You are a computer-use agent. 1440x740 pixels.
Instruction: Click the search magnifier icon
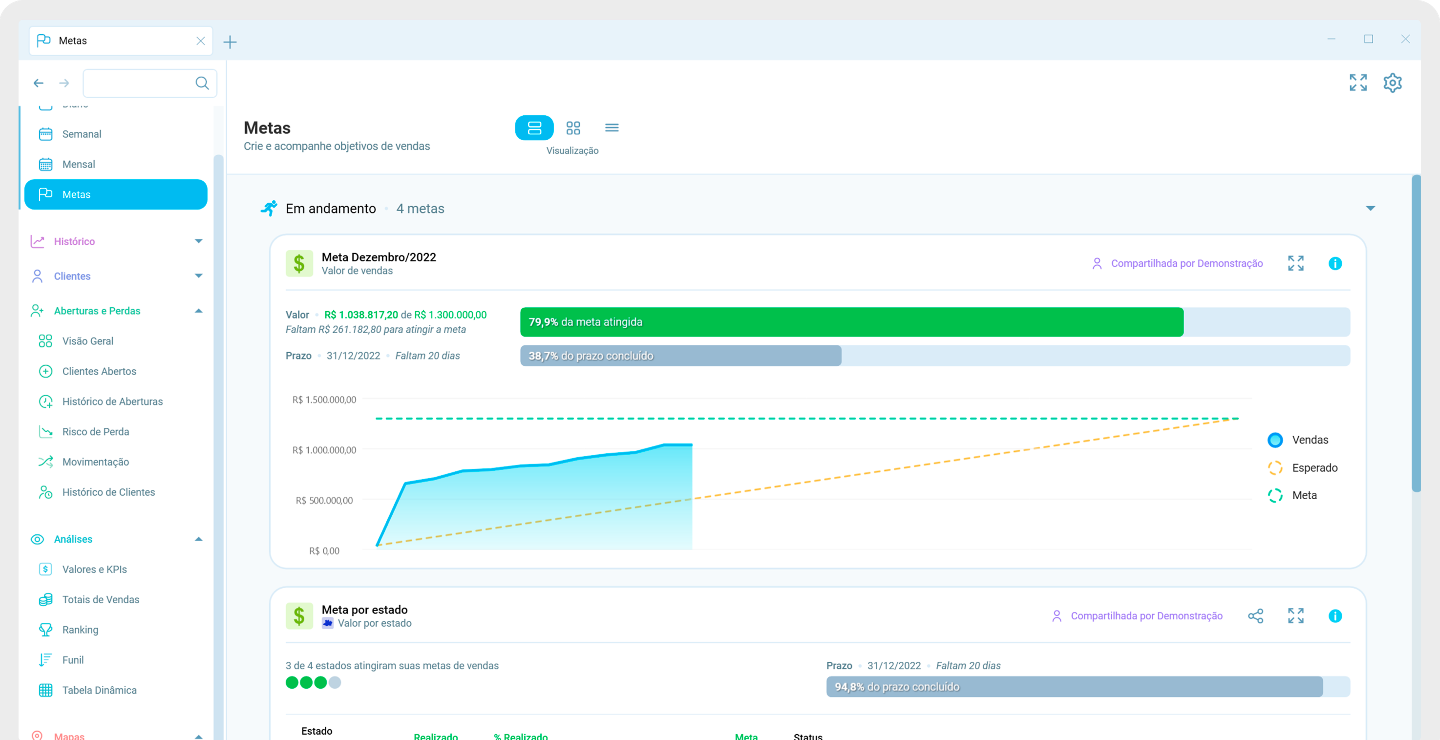[202, 83]
